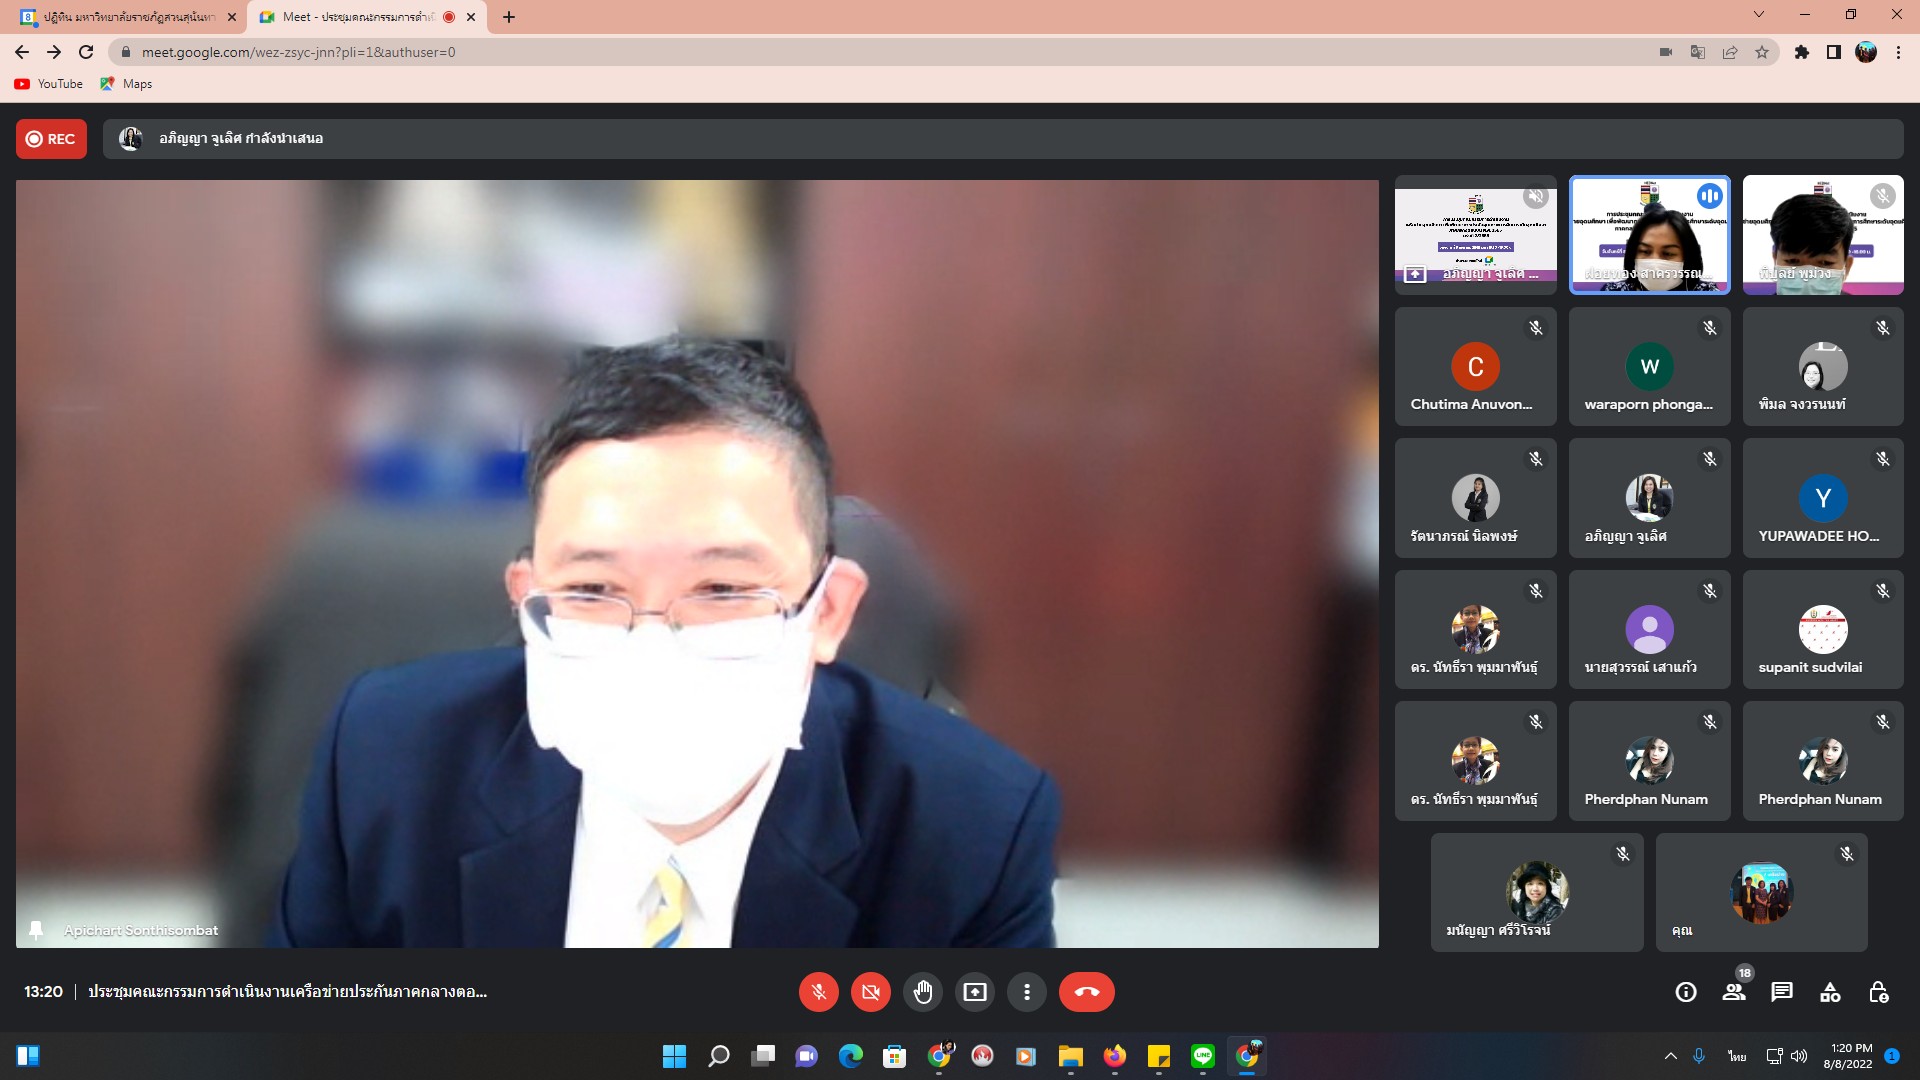The image size is (1920, 1080).
Task: Open the YouTube bookmark
Action: 49,84
